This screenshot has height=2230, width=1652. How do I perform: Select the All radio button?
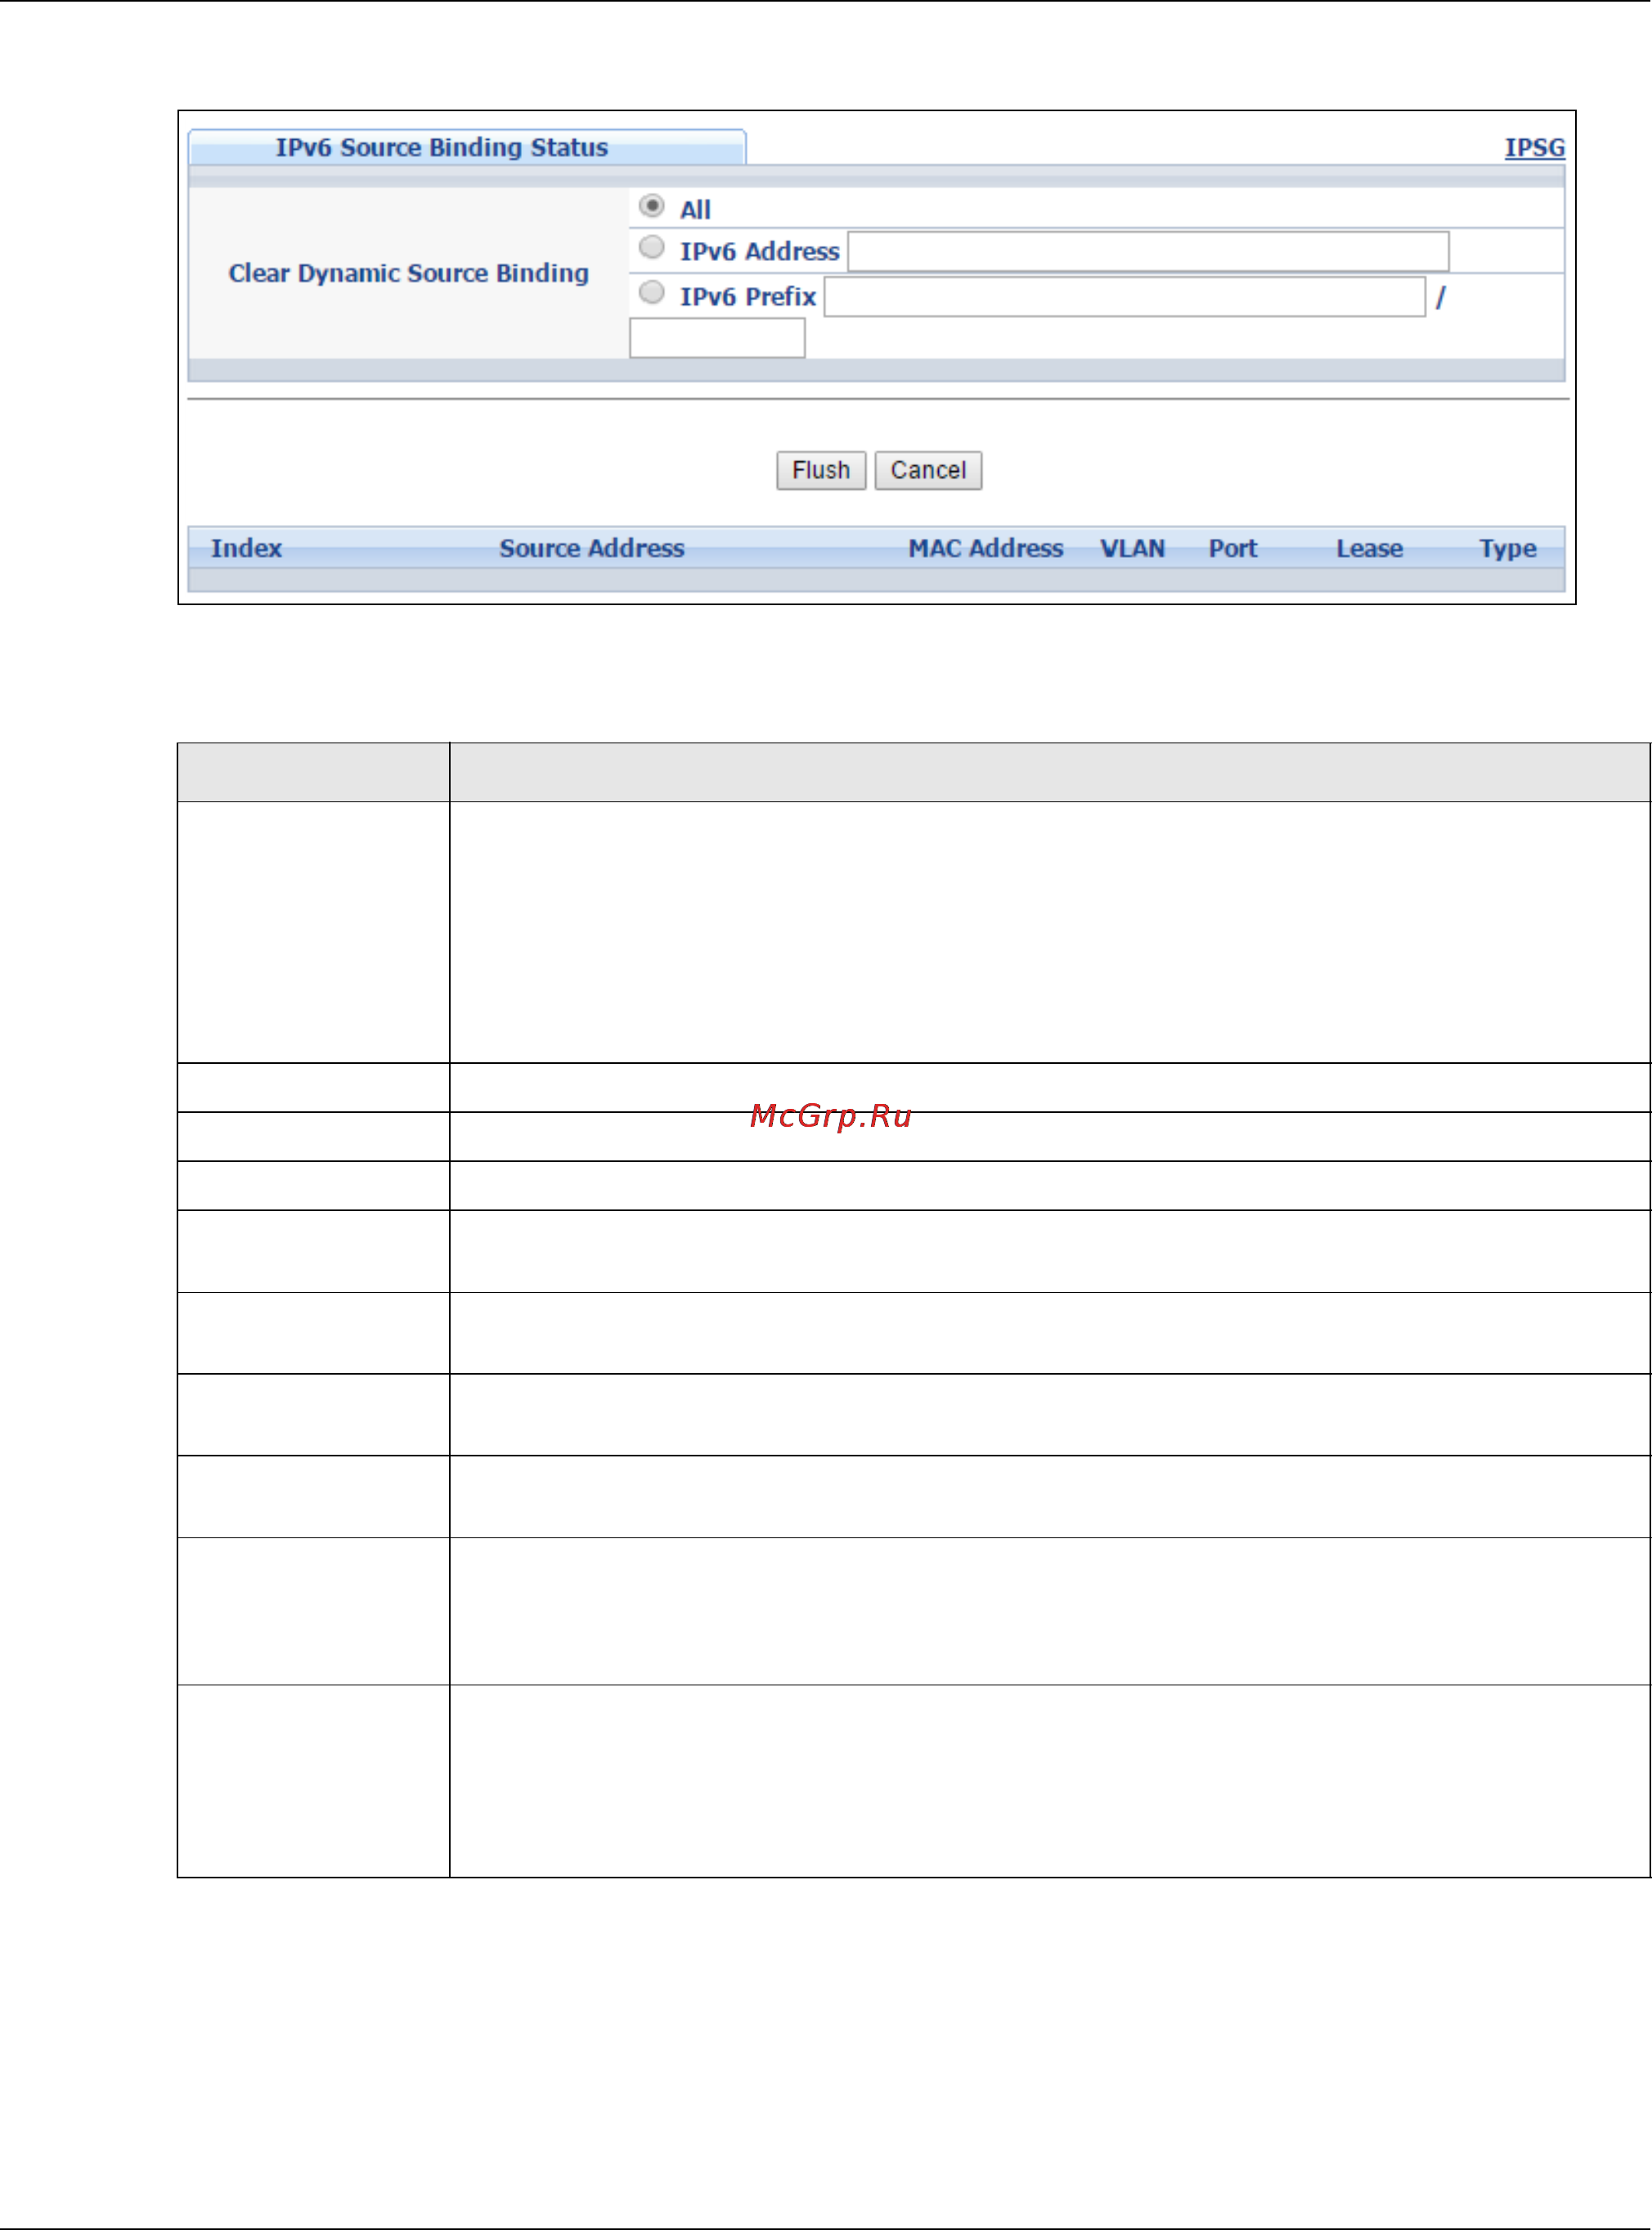651,206
